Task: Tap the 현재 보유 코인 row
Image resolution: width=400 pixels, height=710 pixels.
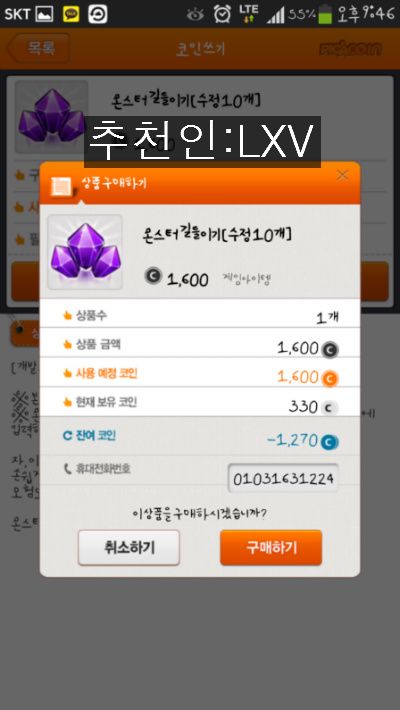Action: pyautogui.click(x=200, y=402)
